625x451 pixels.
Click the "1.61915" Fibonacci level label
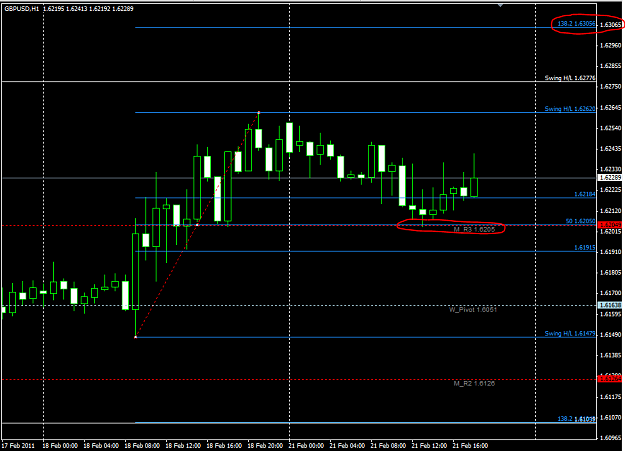[x=584, y=248]
